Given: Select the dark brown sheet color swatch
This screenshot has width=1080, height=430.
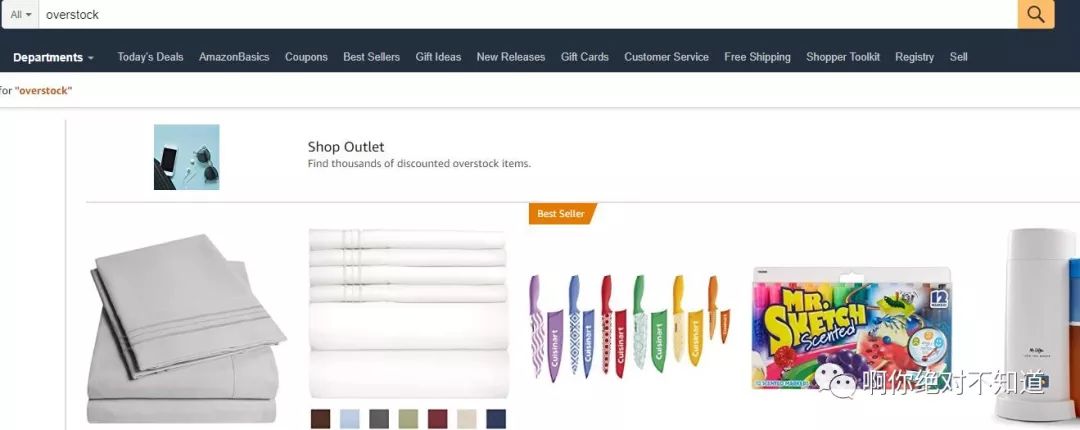Looking at the screenshot, I should pos(320,419).
